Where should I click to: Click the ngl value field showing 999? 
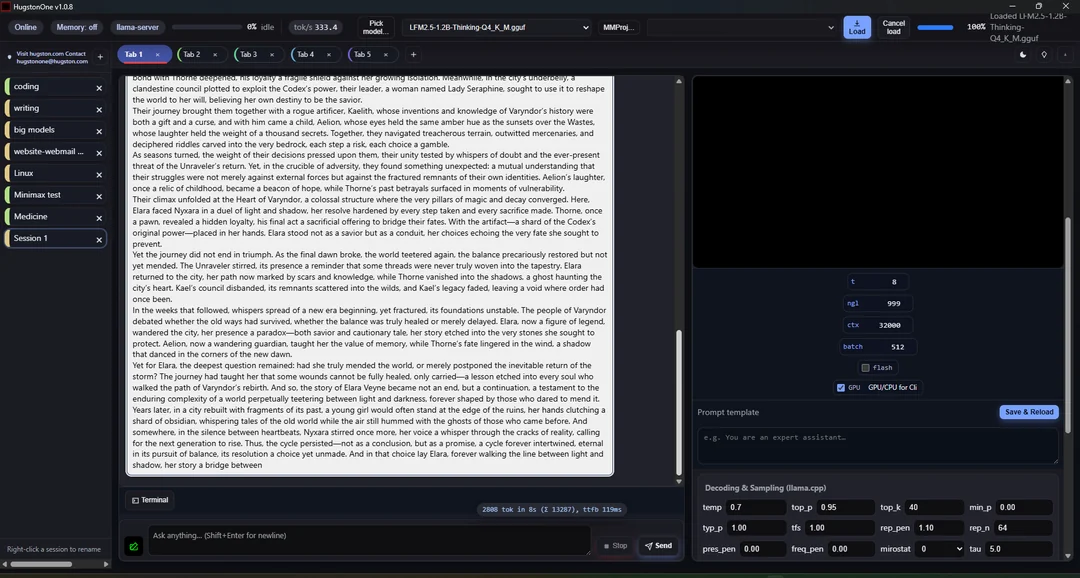tap(890, 303)
